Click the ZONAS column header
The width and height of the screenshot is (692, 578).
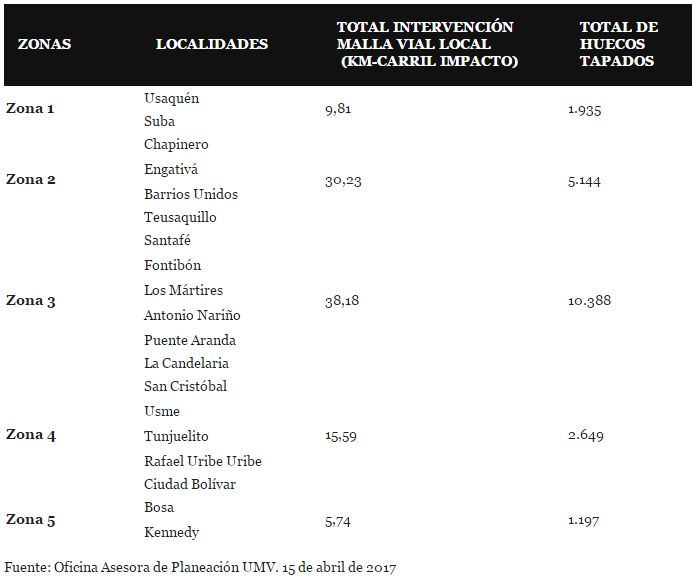(x=45, y=44)
